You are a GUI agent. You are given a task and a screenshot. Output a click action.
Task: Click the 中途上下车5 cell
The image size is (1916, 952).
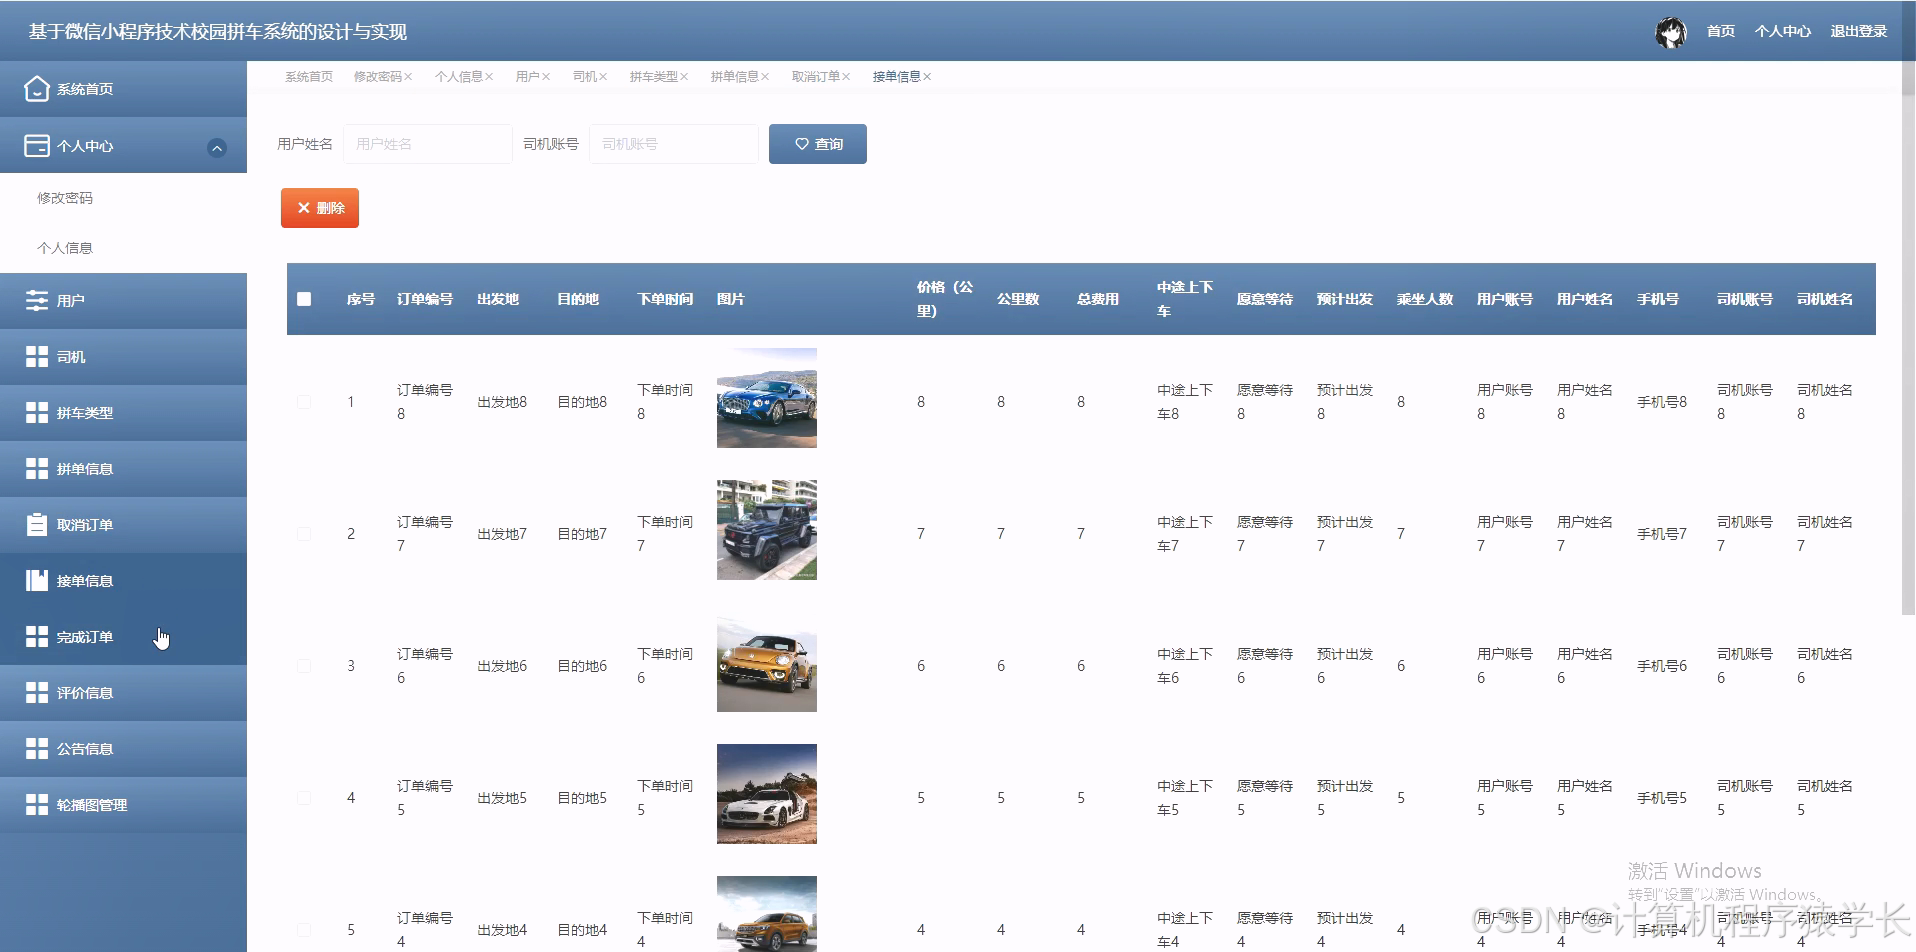pos(1185,798)
